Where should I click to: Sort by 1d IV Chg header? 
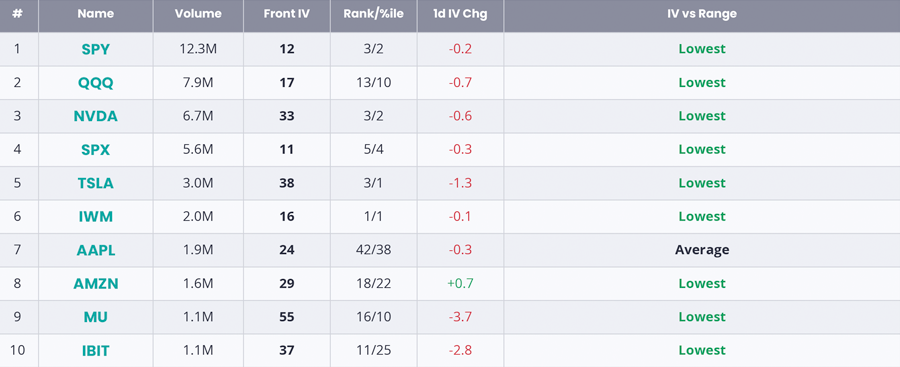(460, 14)
